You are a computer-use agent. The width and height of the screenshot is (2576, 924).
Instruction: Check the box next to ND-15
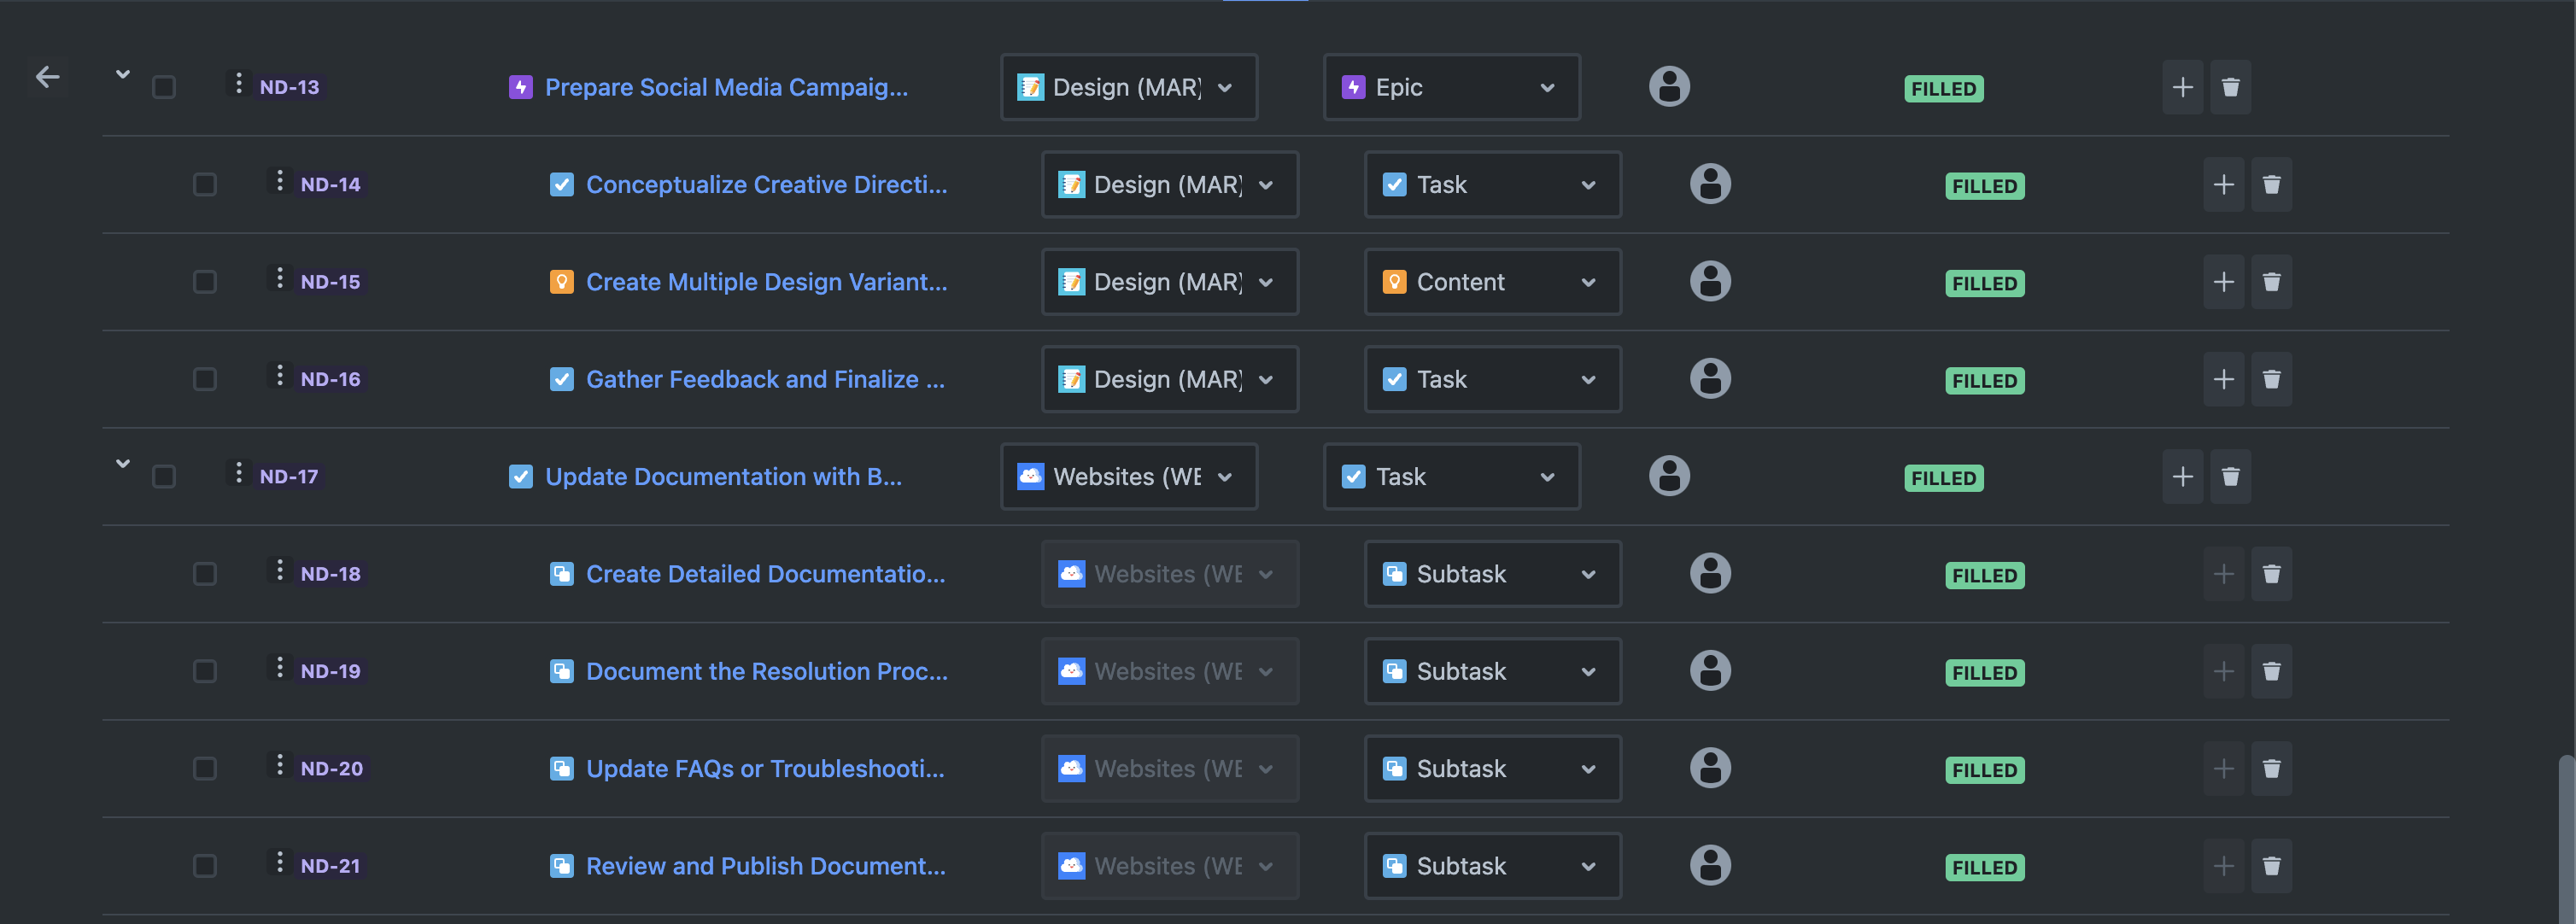[x=205, y=283]
